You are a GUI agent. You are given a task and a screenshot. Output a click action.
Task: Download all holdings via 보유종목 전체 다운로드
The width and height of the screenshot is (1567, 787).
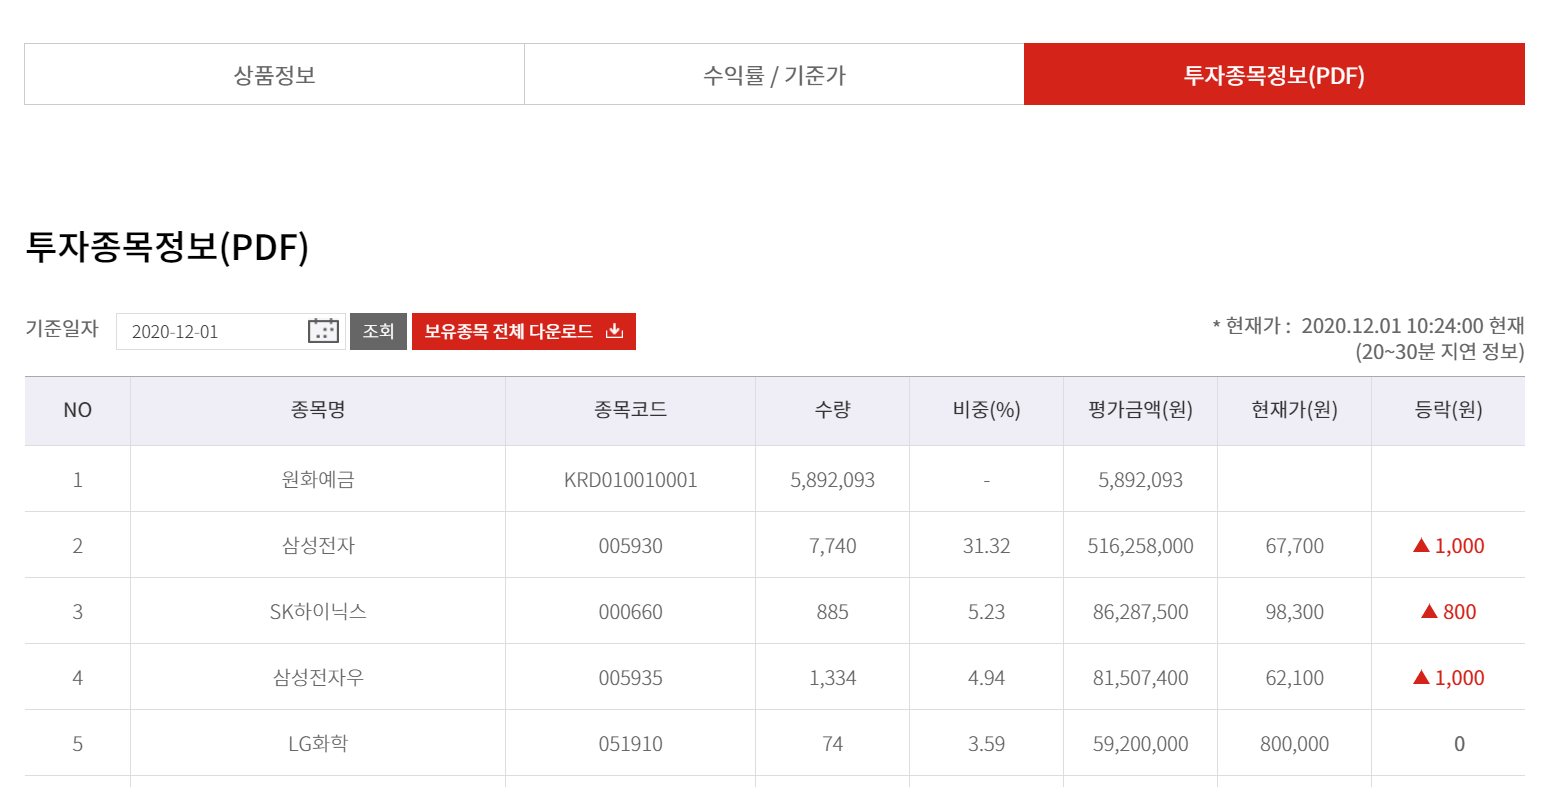point(524,331)
